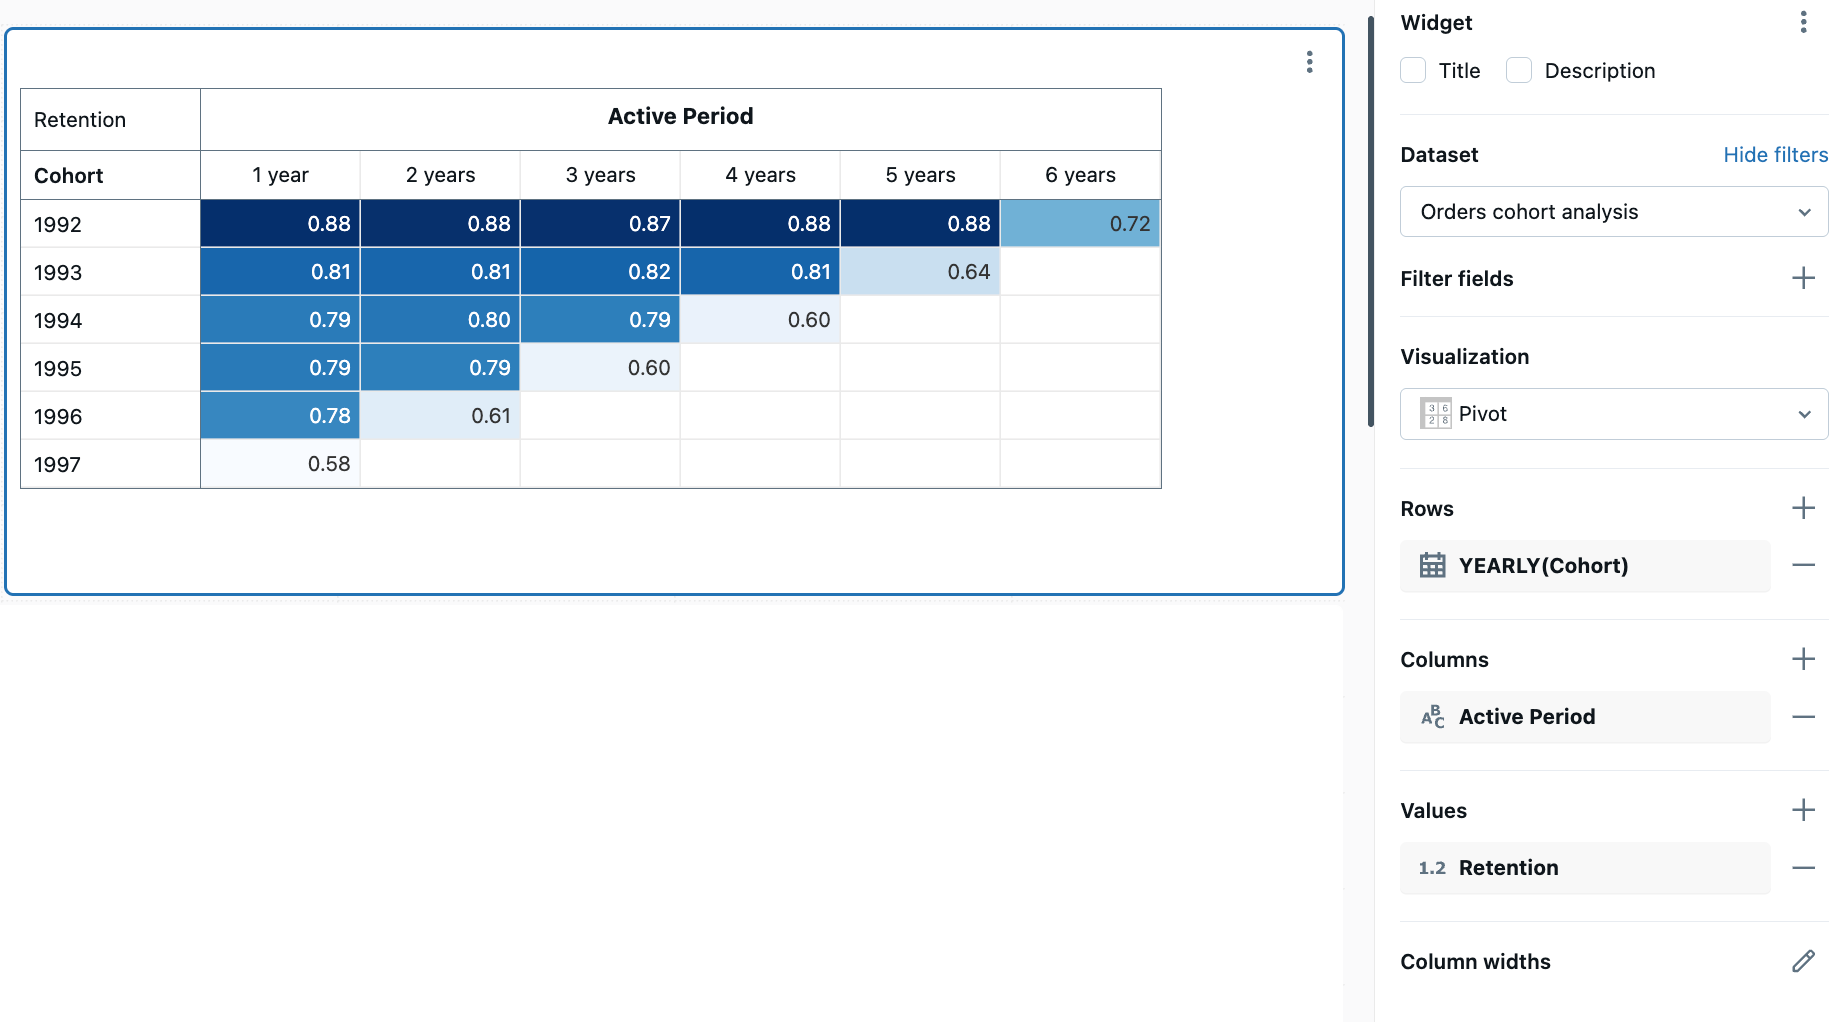Viewport: 1836px width, 1022px height.
Task: Open the widget options kebab menu
Action: pyautogui.click(x=1804, y=22)
